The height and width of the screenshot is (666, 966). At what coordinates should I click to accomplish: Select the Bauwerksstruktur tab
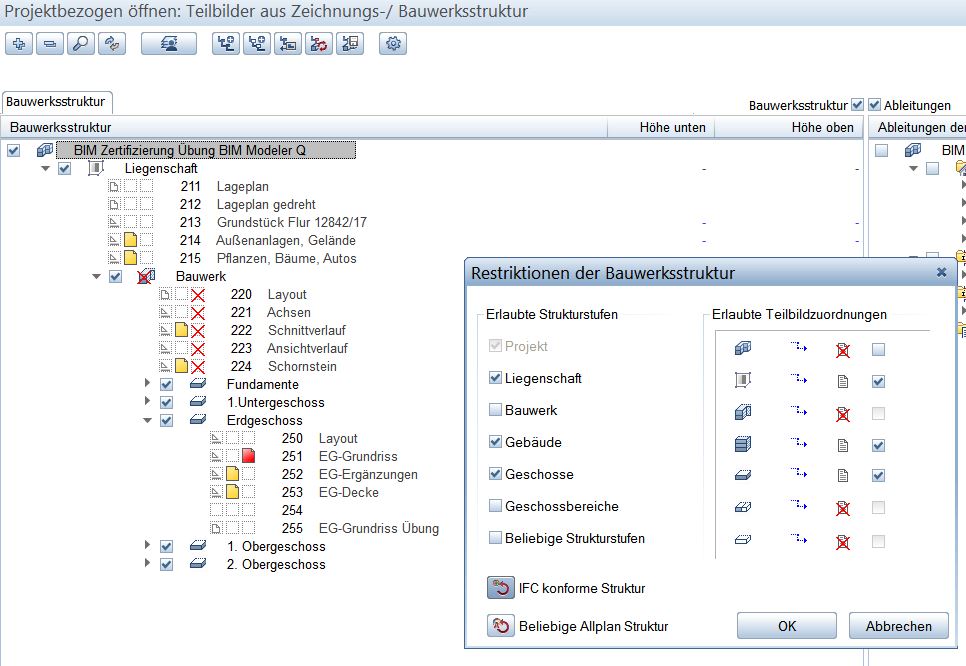[x=57, y=103]
